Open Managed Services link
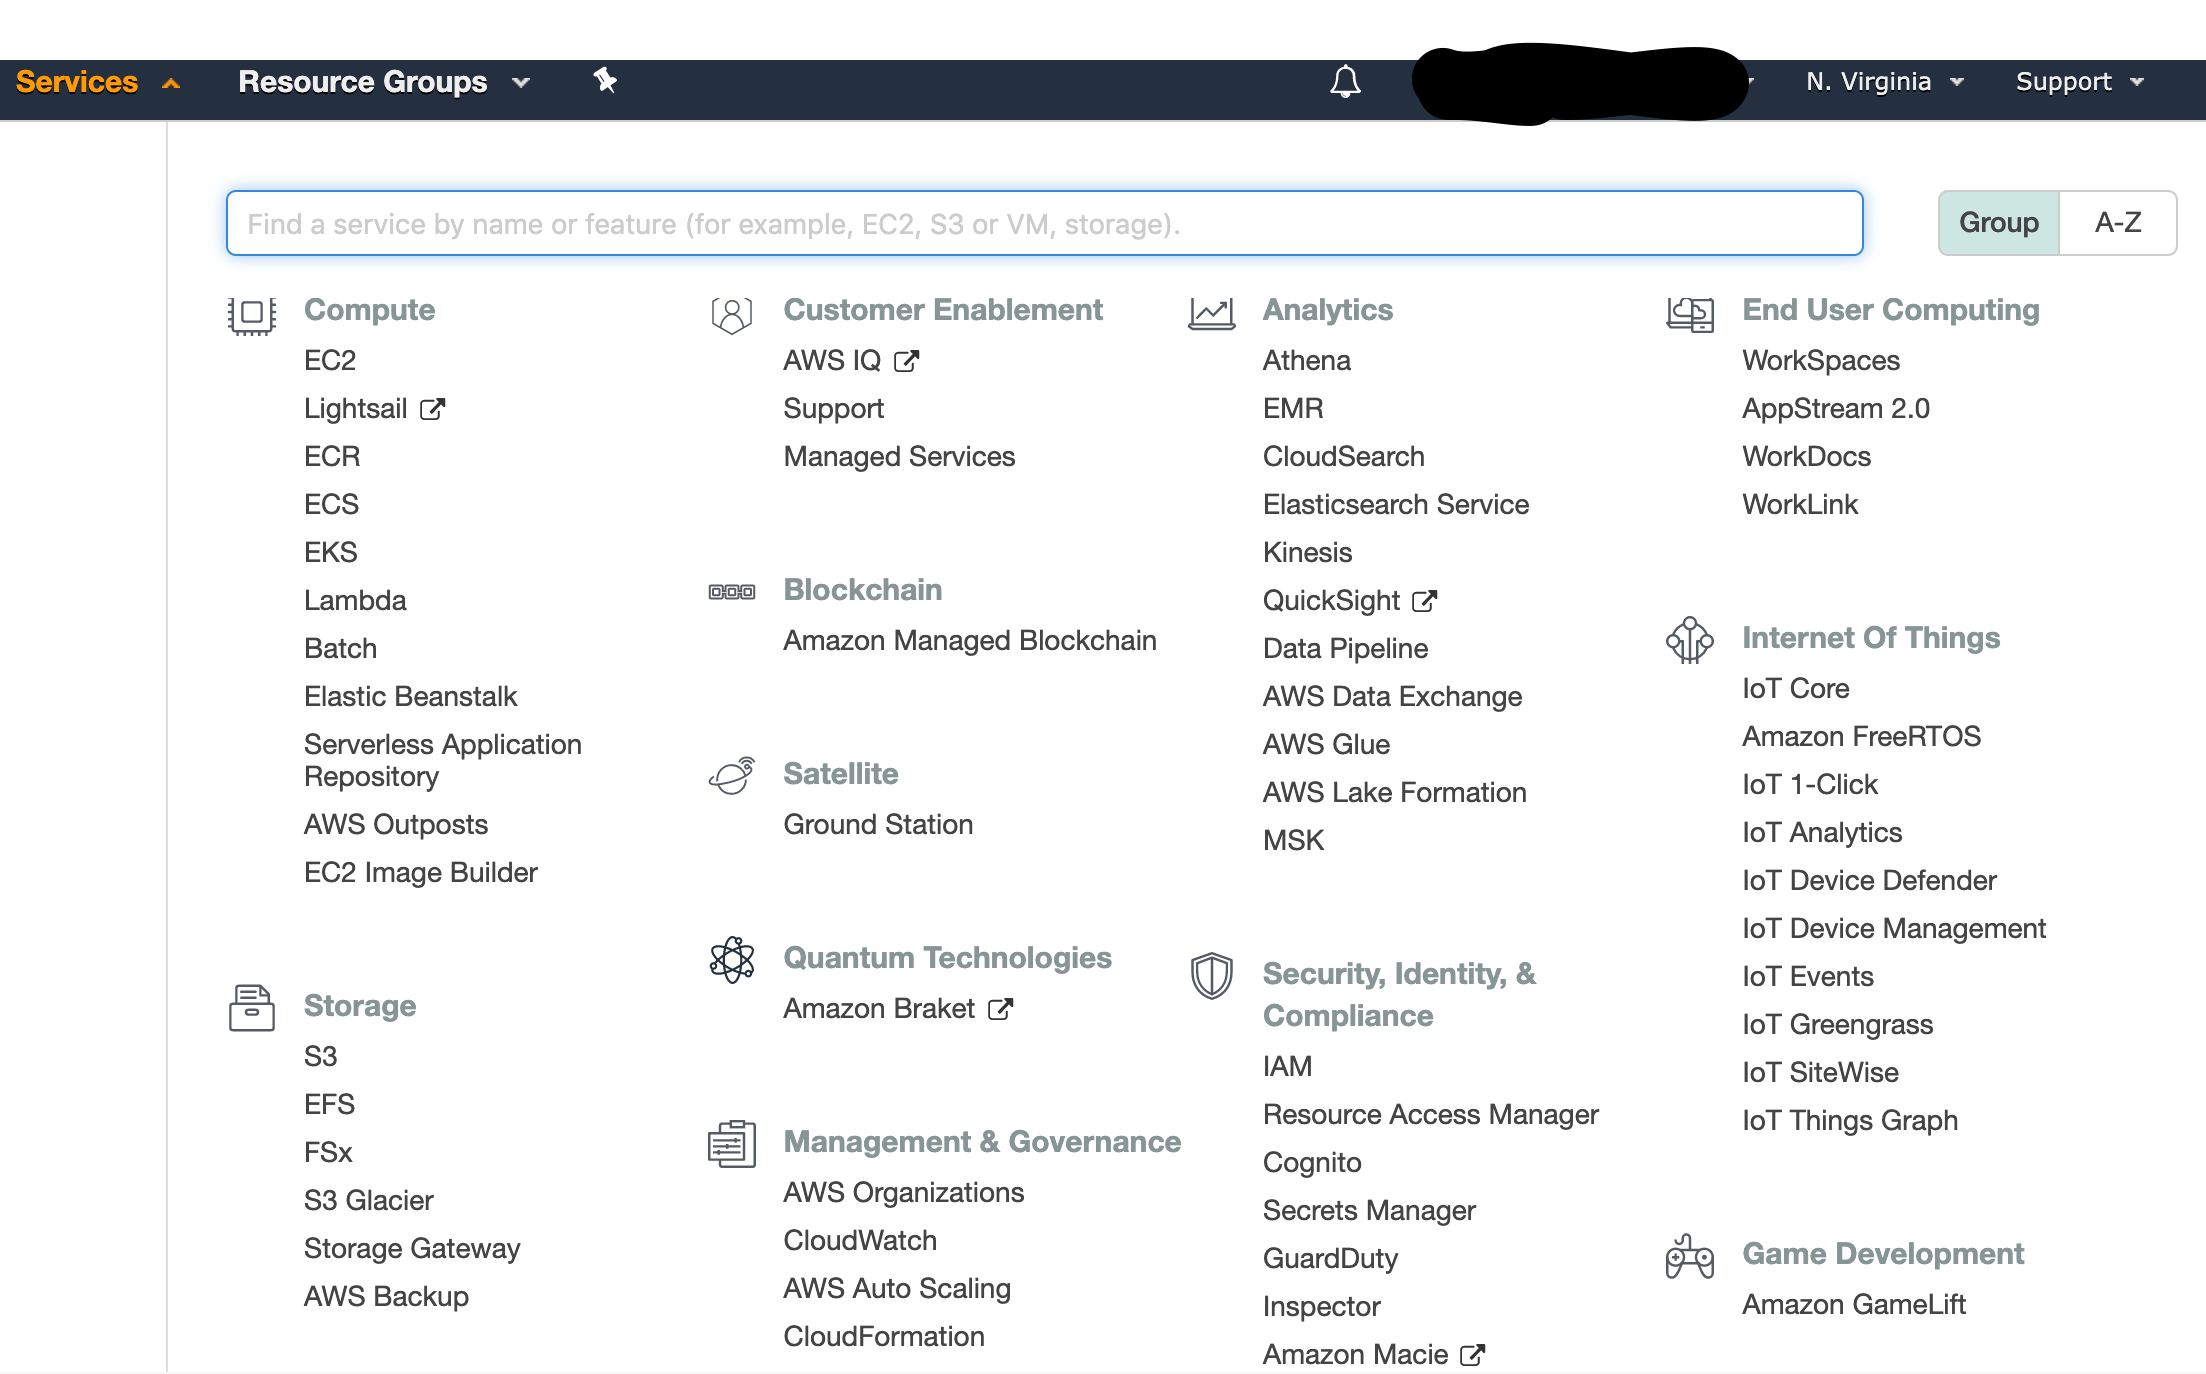Viewport: 2206px width, 1374px height. pos(899,456)
